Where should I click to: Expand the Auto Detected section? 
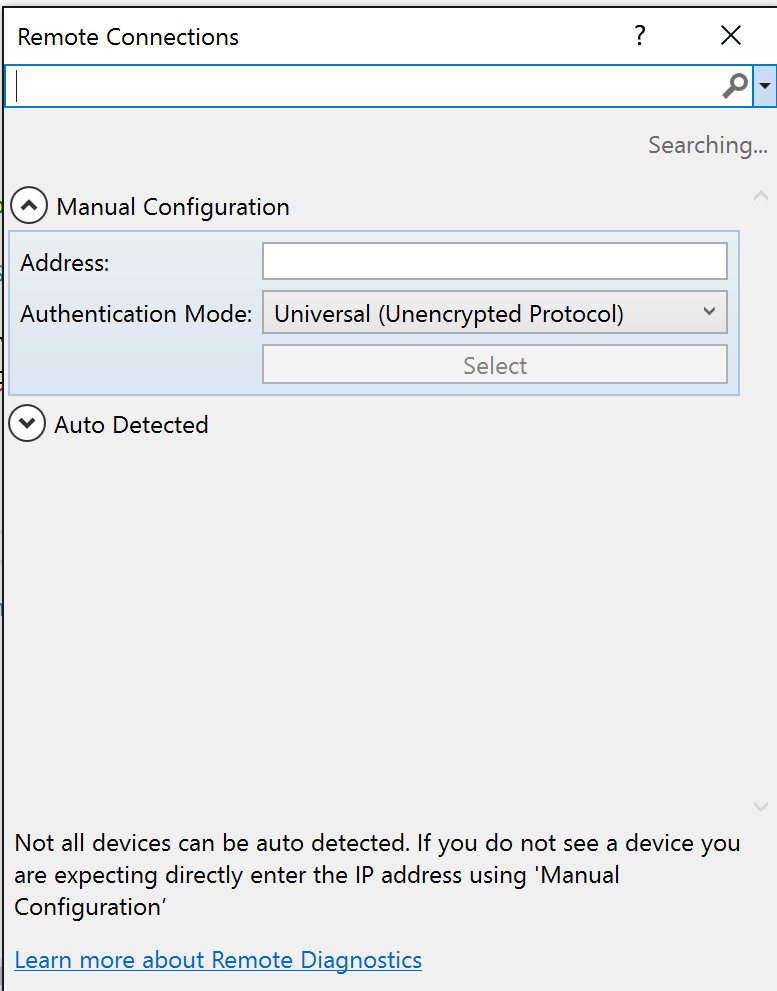[27, 423]
